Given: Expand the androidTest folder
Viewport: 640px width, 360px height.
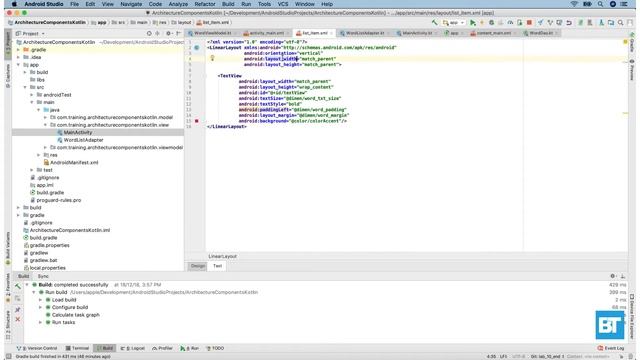Looking at the screenshot, I should pos(32,95).
